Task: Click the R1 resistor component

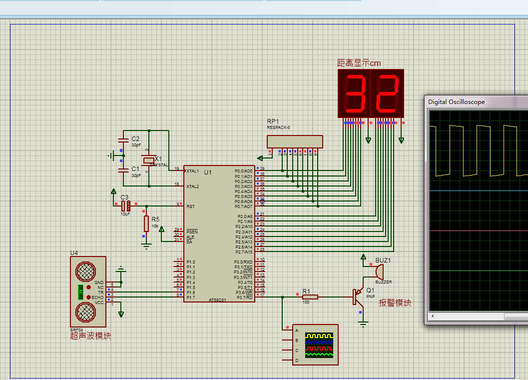Action: tap(310, 297)
